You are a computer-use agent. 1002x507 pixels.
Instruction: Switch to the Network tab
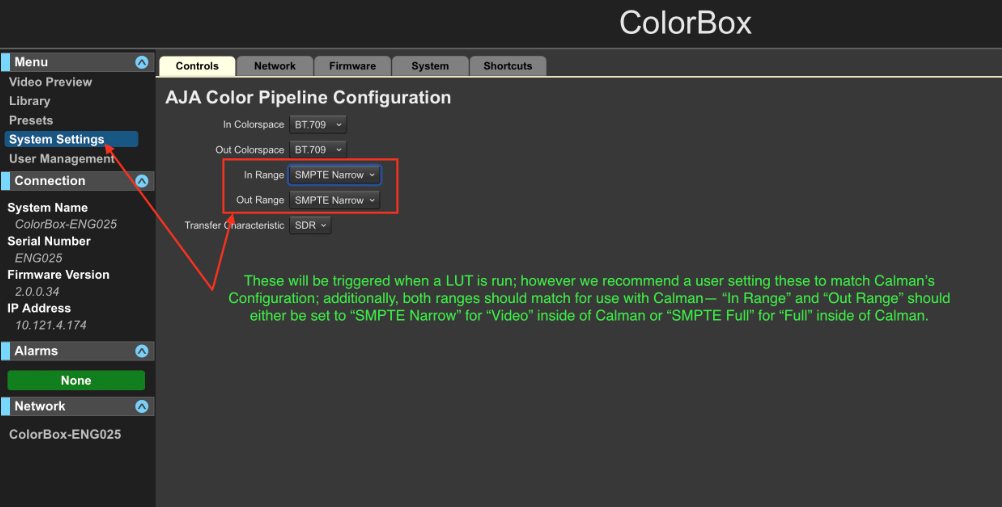275,66
